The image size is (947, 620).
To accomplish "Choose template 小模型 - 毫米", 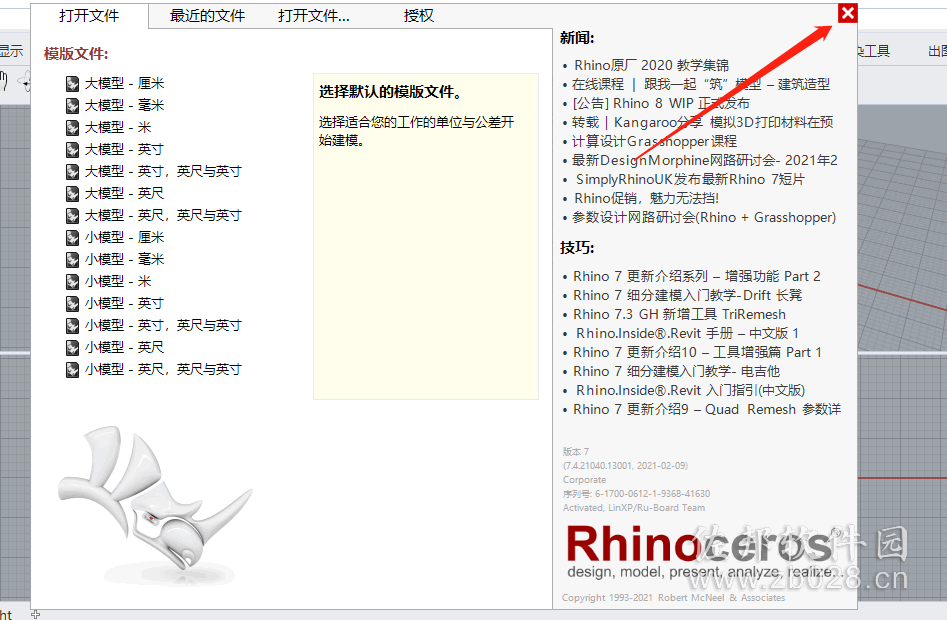I will (124, 259).
